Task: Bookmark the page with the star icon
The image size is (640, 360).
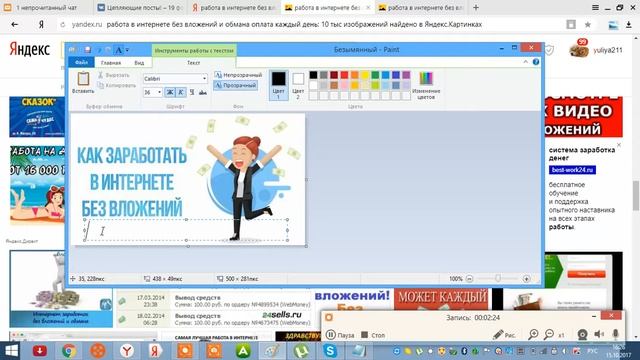Action: point(588,24)
